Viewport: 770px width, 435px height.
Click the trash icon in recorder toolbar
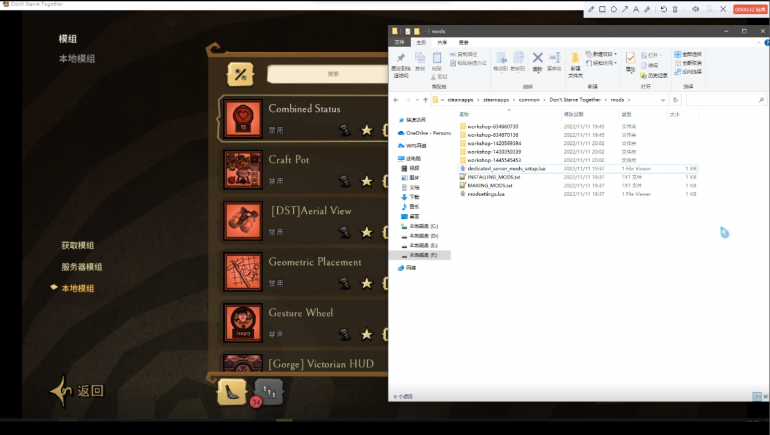point(675,9)
